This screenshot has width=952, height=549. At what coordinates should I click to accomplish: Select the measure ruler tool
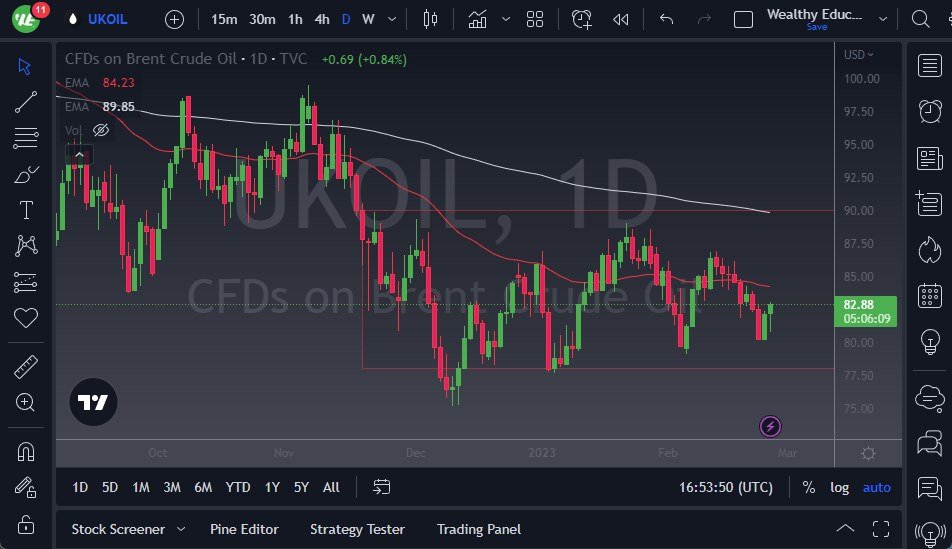(x=26, y=368)
